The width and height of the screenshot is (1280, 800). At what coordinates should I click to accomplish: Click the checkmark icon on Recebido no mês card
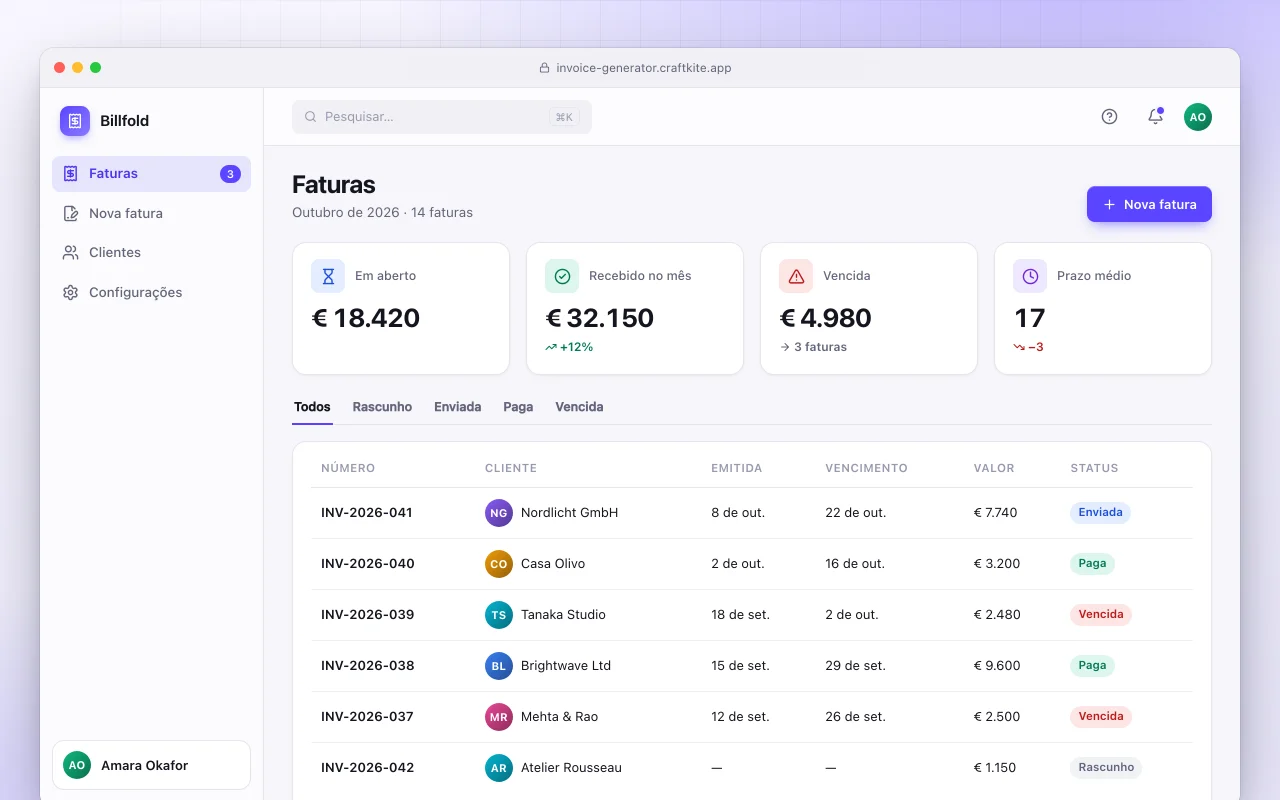point(562,276)
